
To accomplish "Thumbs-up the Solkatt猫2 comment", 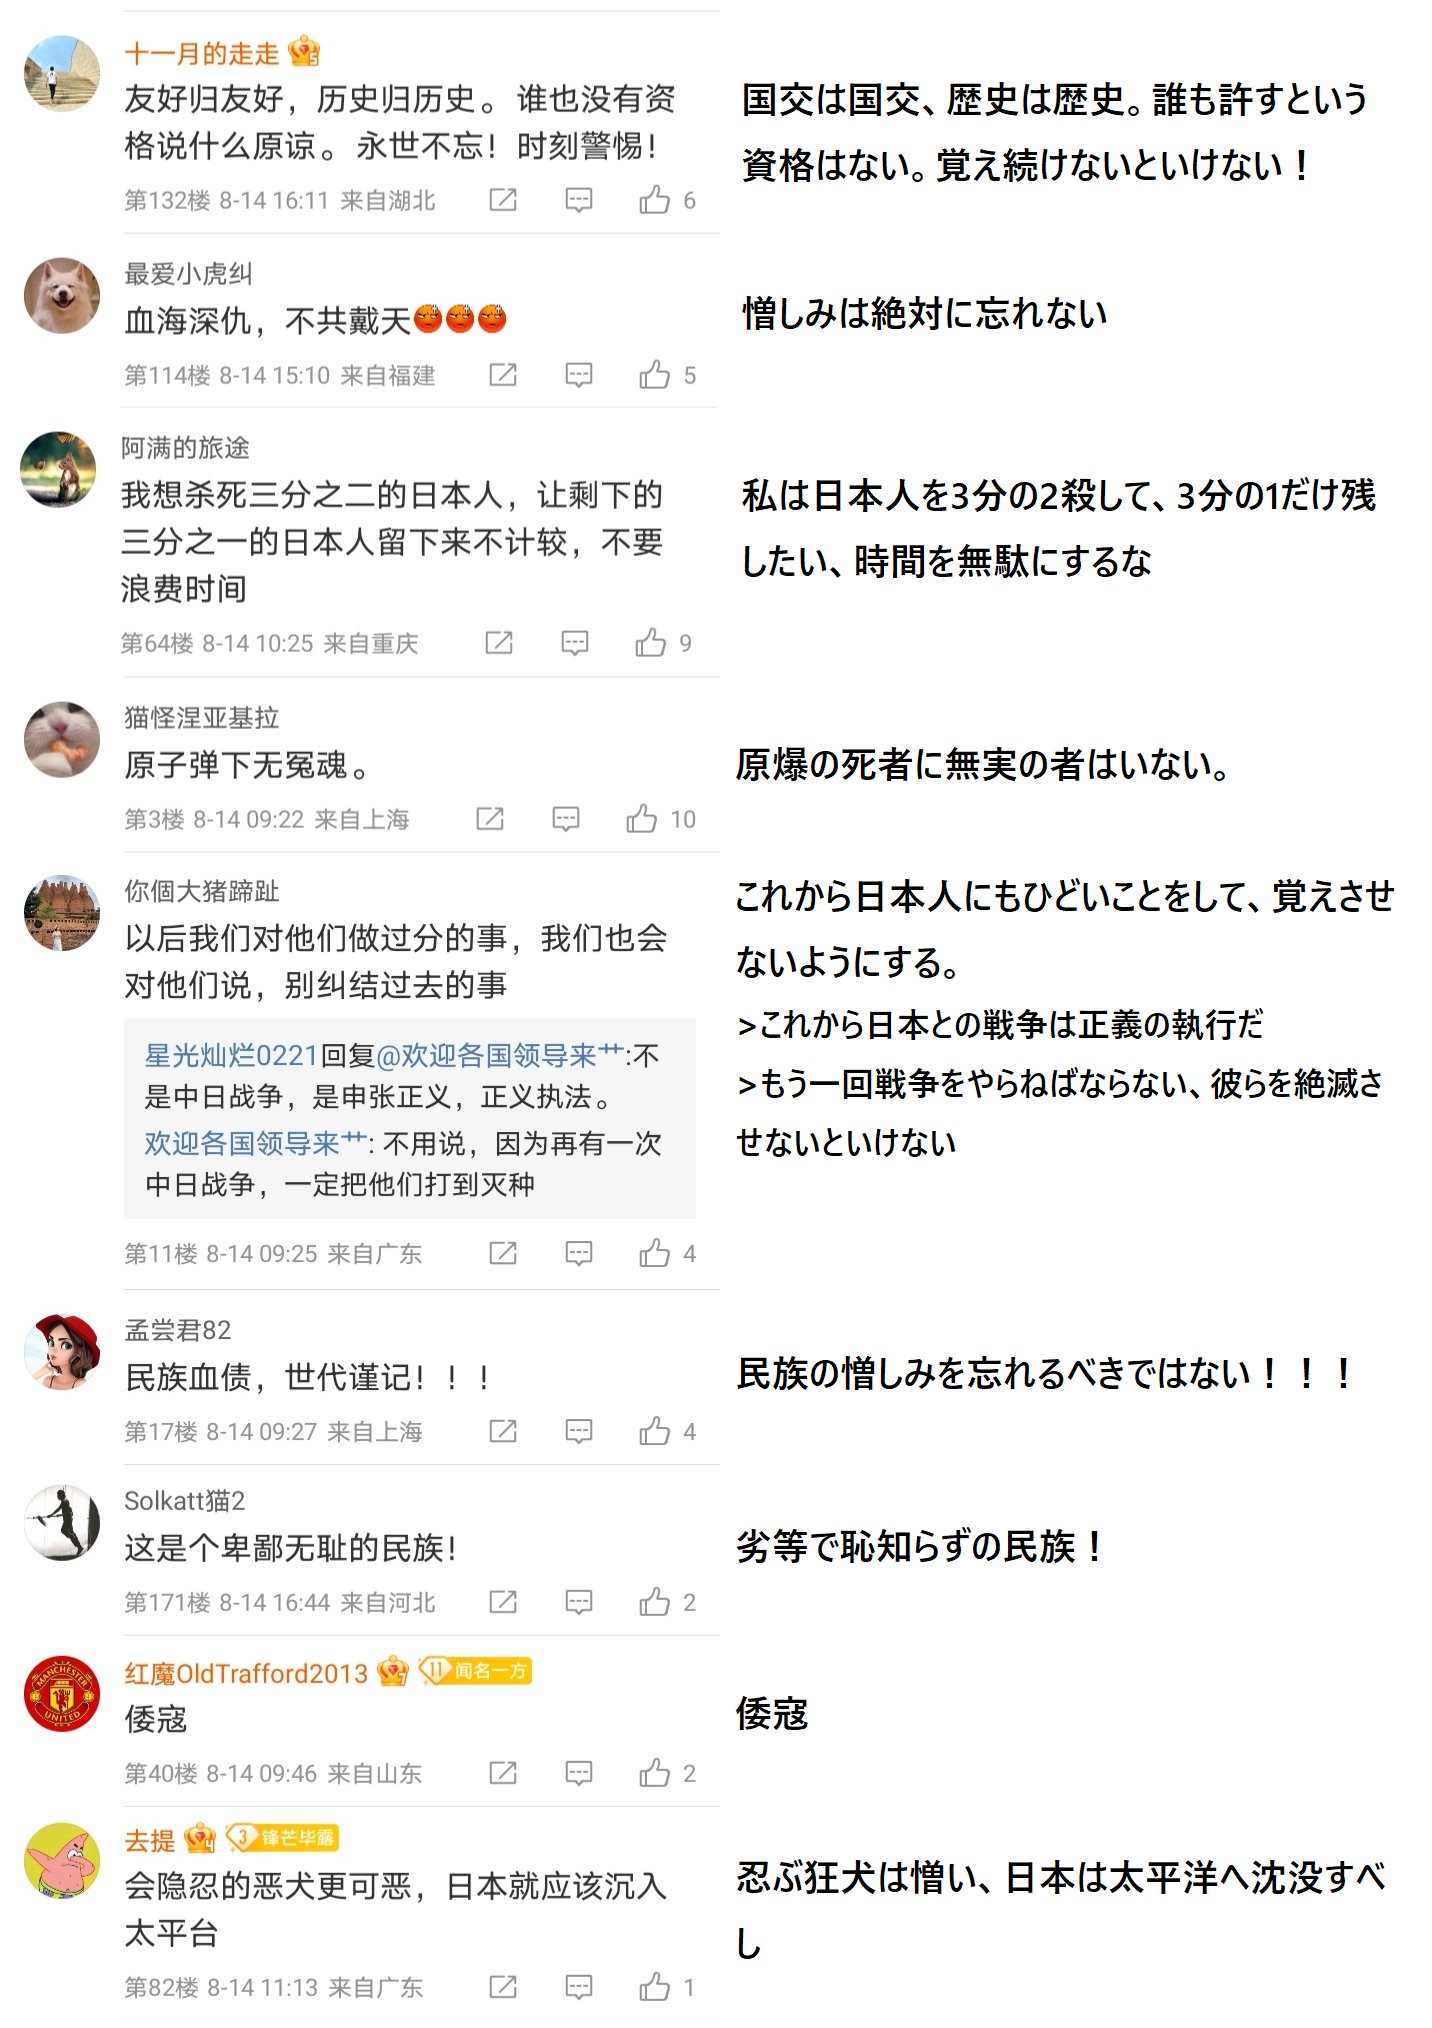I will click(x=654, y=1602).
